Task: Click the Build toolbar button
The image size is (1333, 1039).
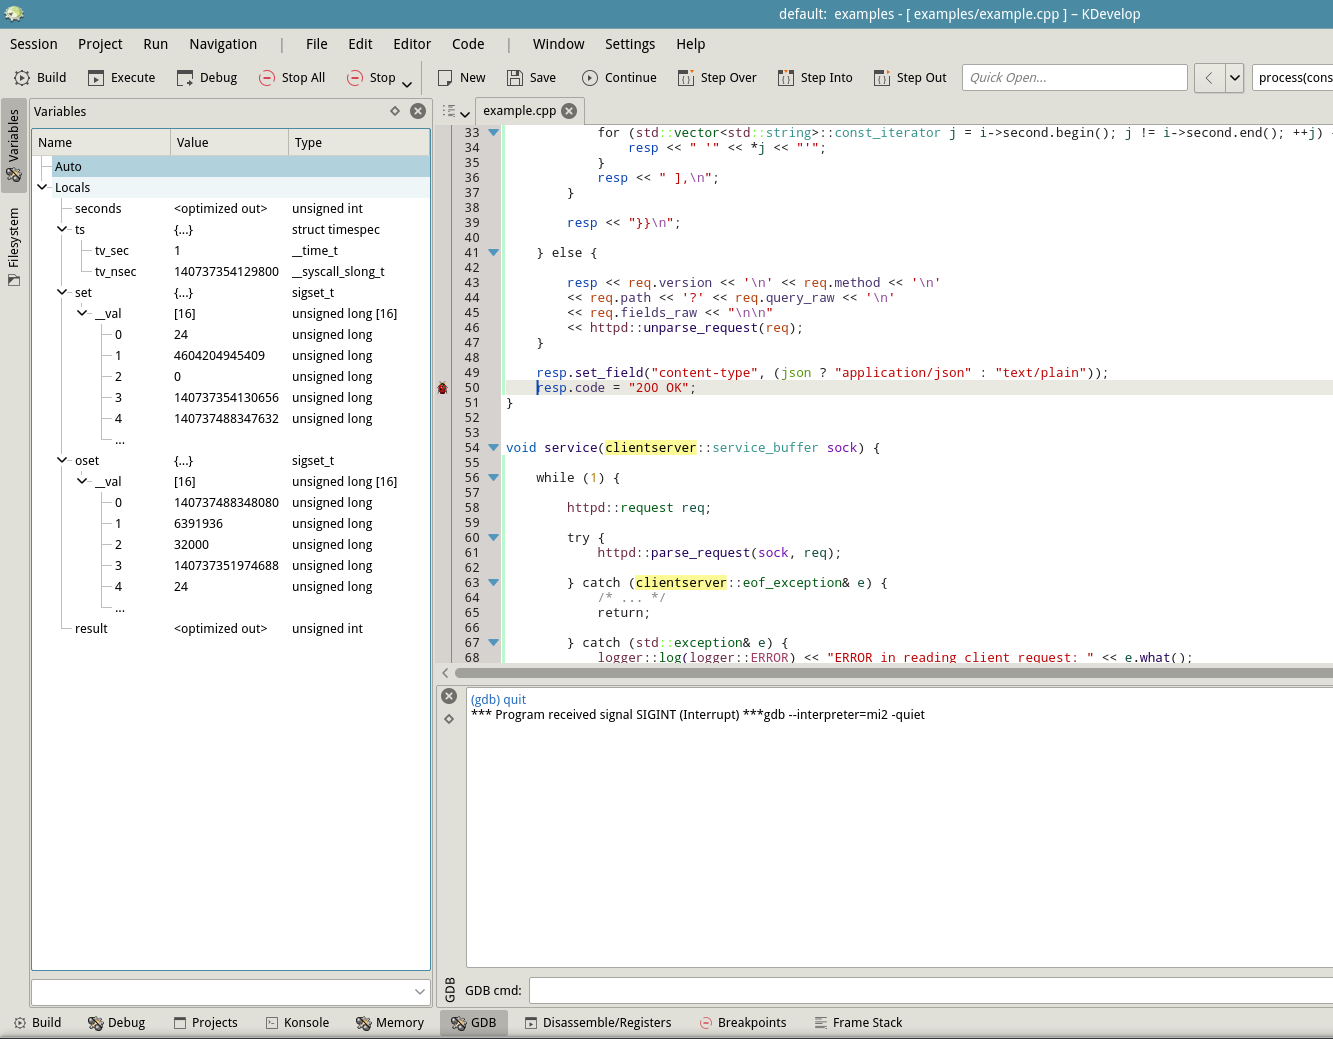Action: [40, 78]
